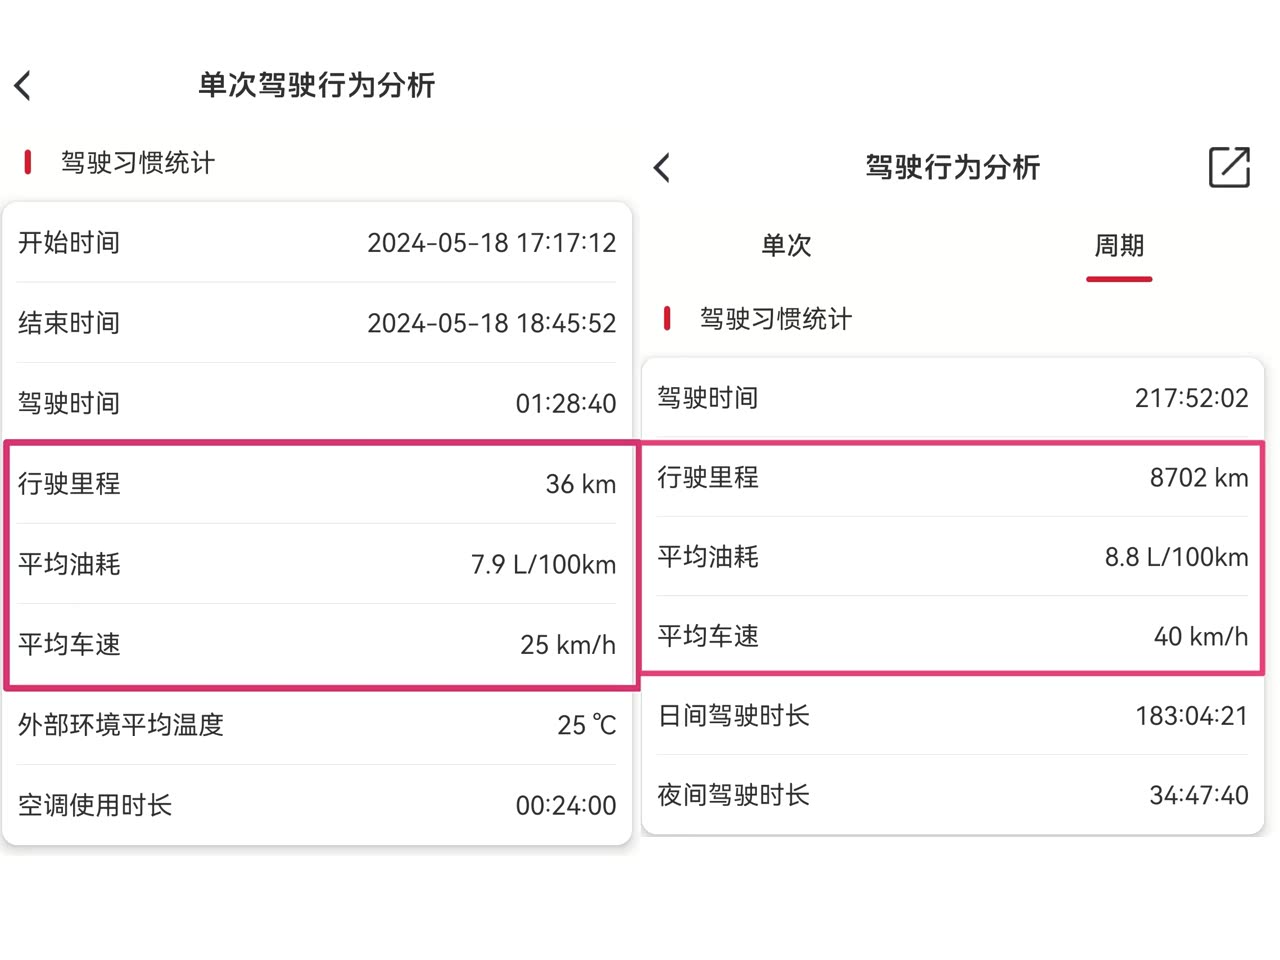Tap the 40 km/h average speed row

952,636
